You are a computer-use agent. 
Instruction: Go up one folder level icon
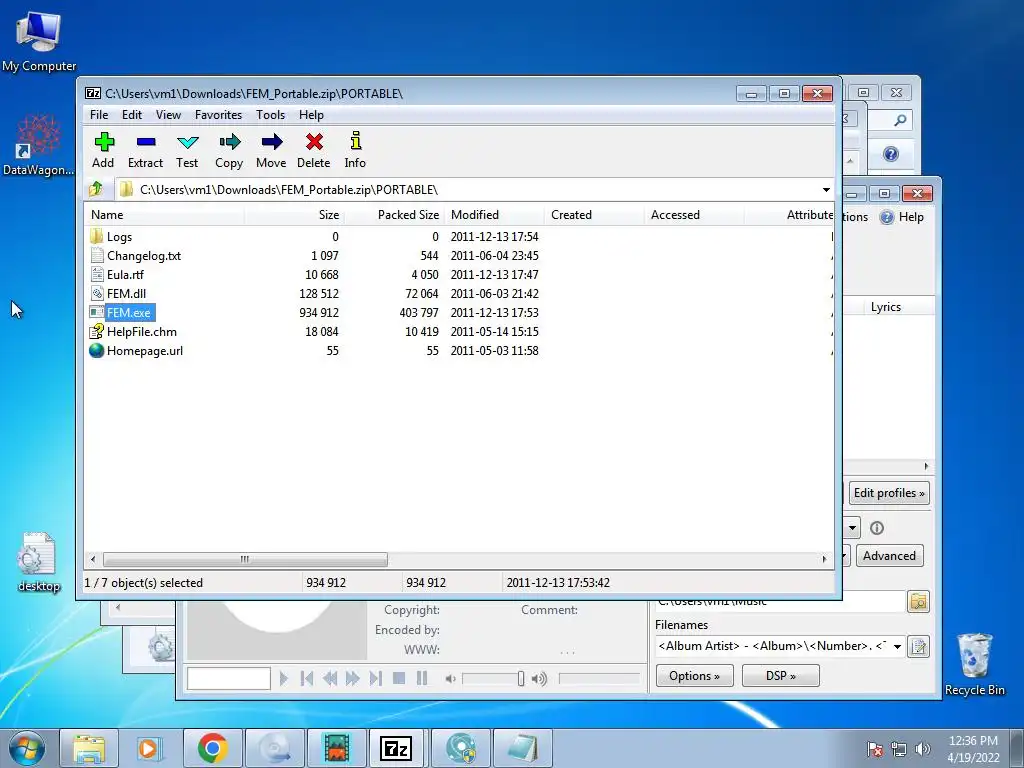96,189
